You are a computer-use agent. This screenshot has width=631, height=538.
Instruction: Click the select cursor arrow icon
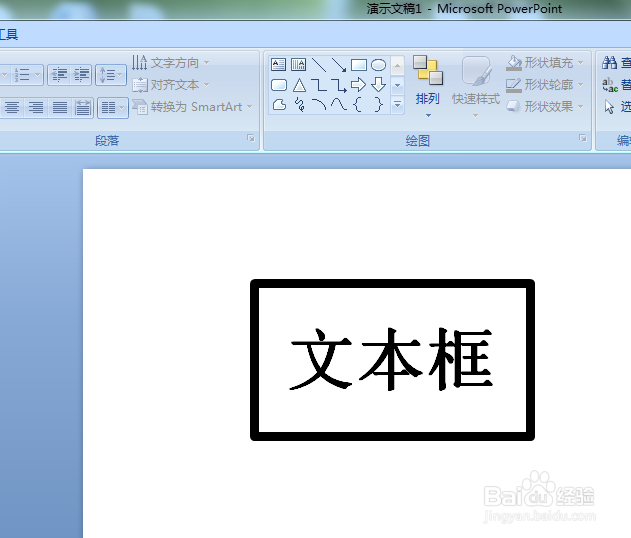click(x=609, y=107)
